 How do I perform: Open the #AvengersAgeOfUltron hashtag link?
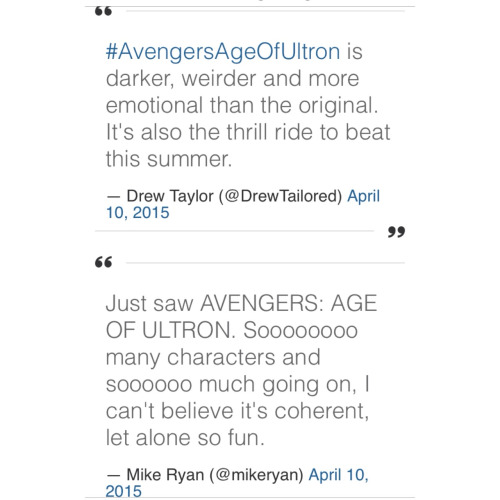223,52
